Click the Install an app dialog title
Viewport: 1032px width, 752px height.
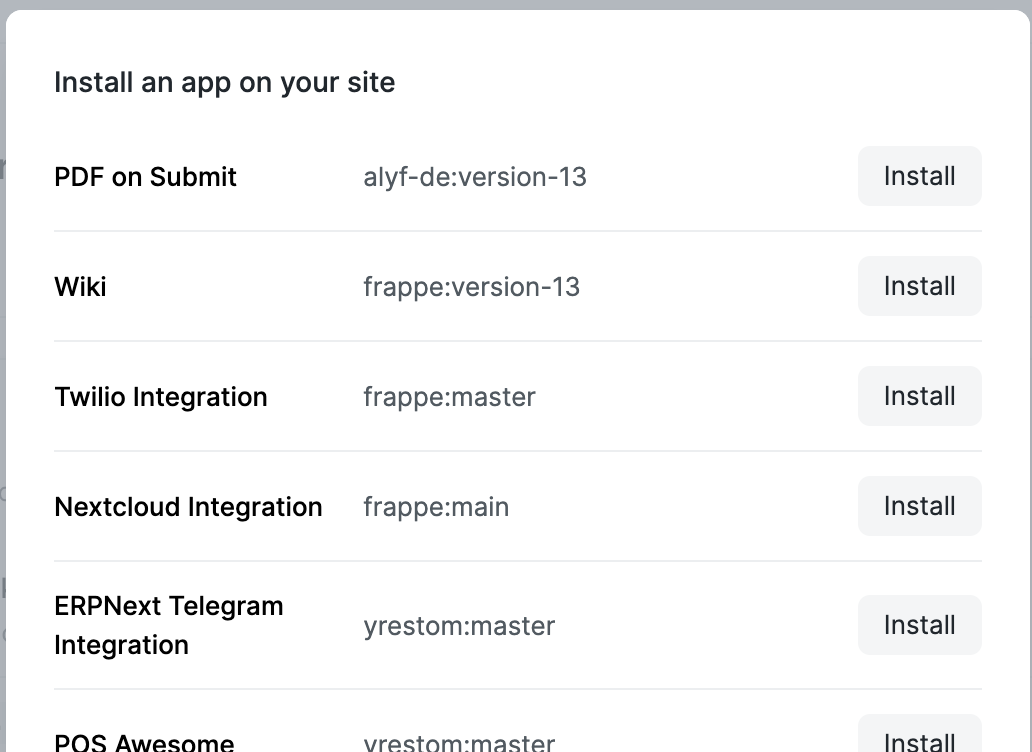tap(224, 82)
